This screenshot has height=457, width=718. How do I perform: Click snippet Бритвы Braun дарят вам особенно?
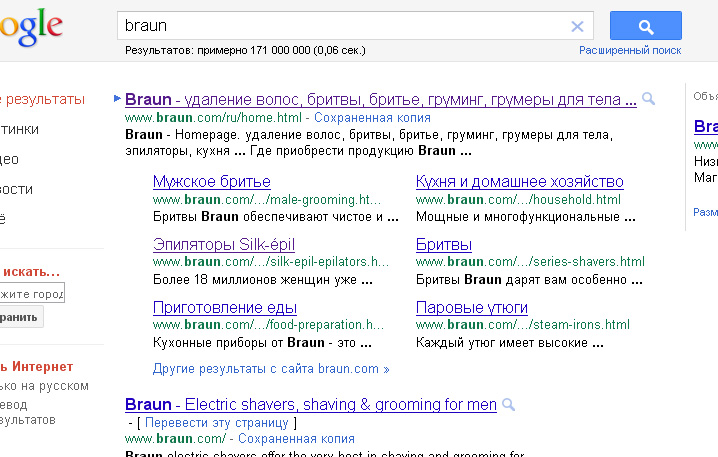coord(529,279)
